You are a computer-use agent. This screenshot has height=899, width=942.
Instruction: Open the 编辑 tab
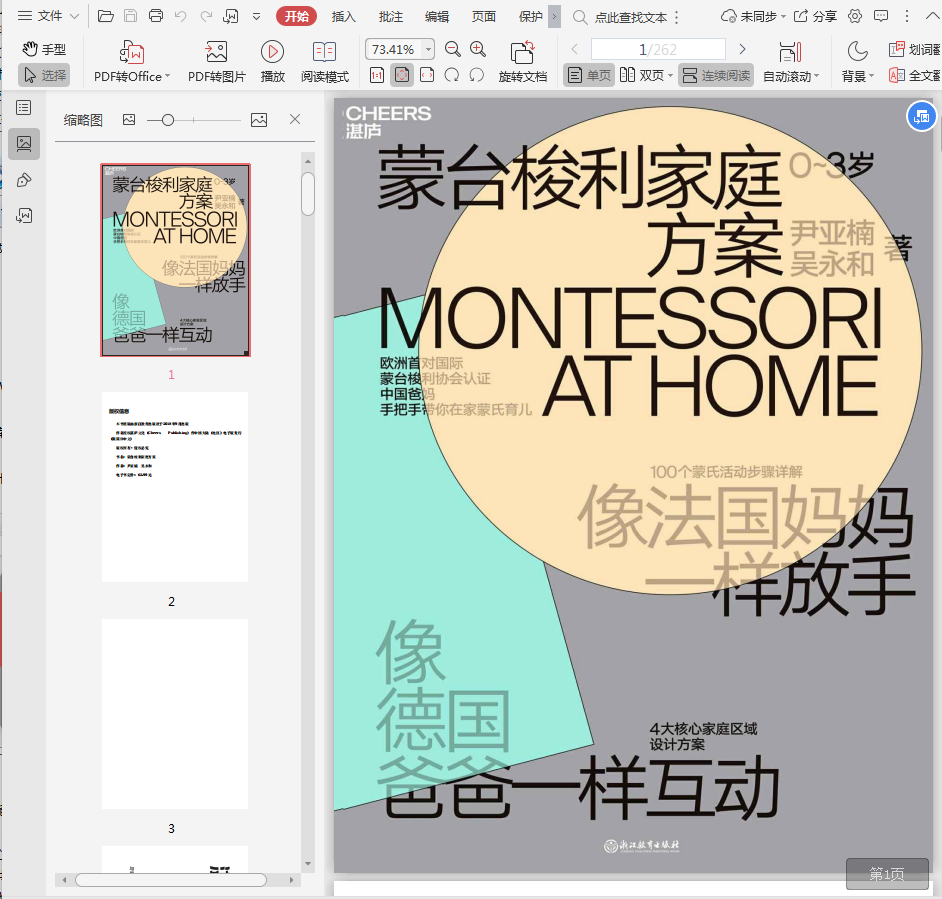[437, 17]
